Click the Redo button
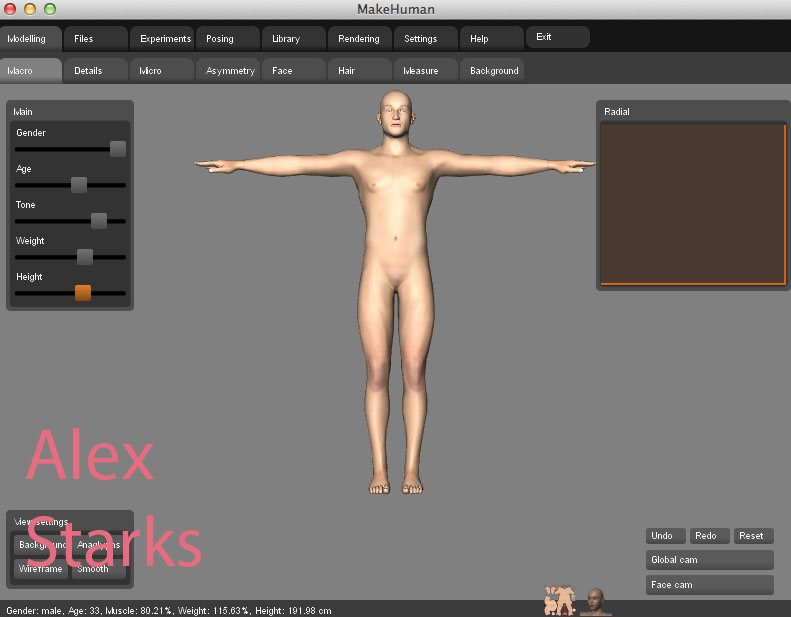 pyautogui.click(x=709, y=536)
